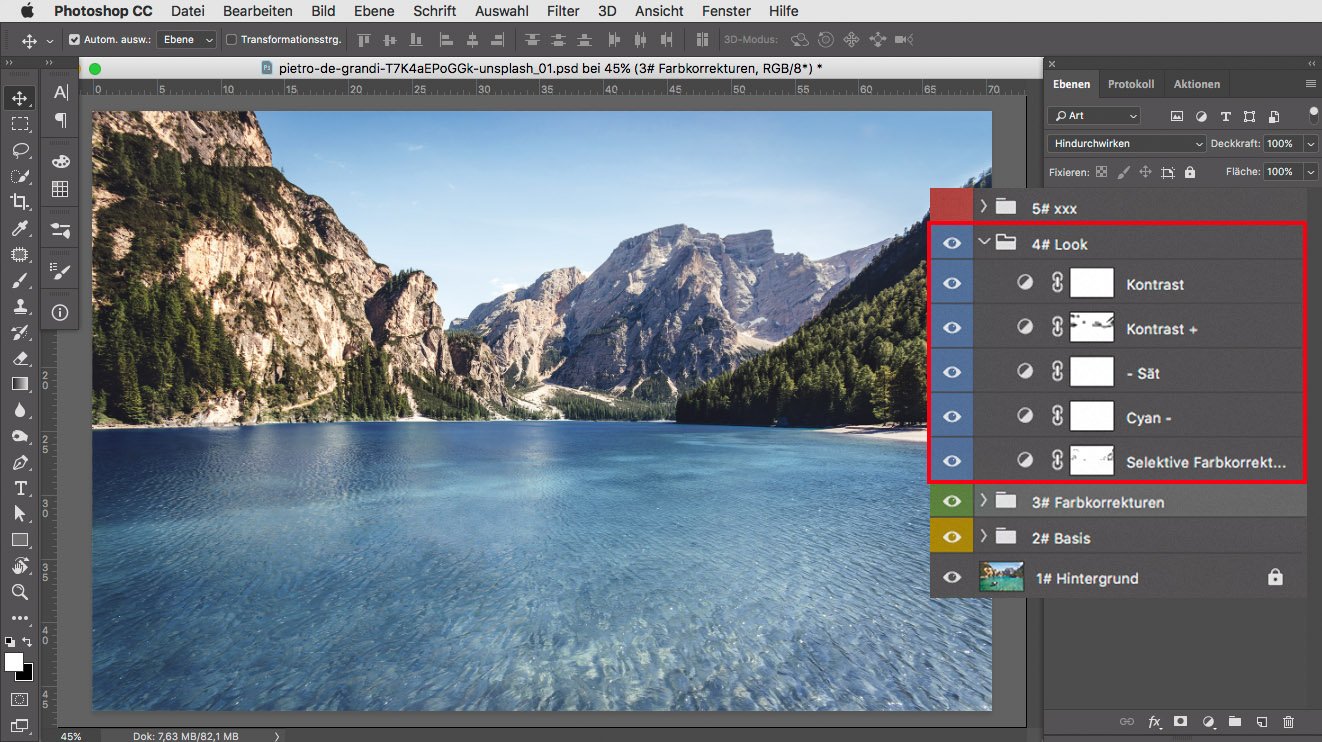Select the Rectangular Marquee tool
The width and height of the screenshot is (1322, 742).
click(20, 124)
